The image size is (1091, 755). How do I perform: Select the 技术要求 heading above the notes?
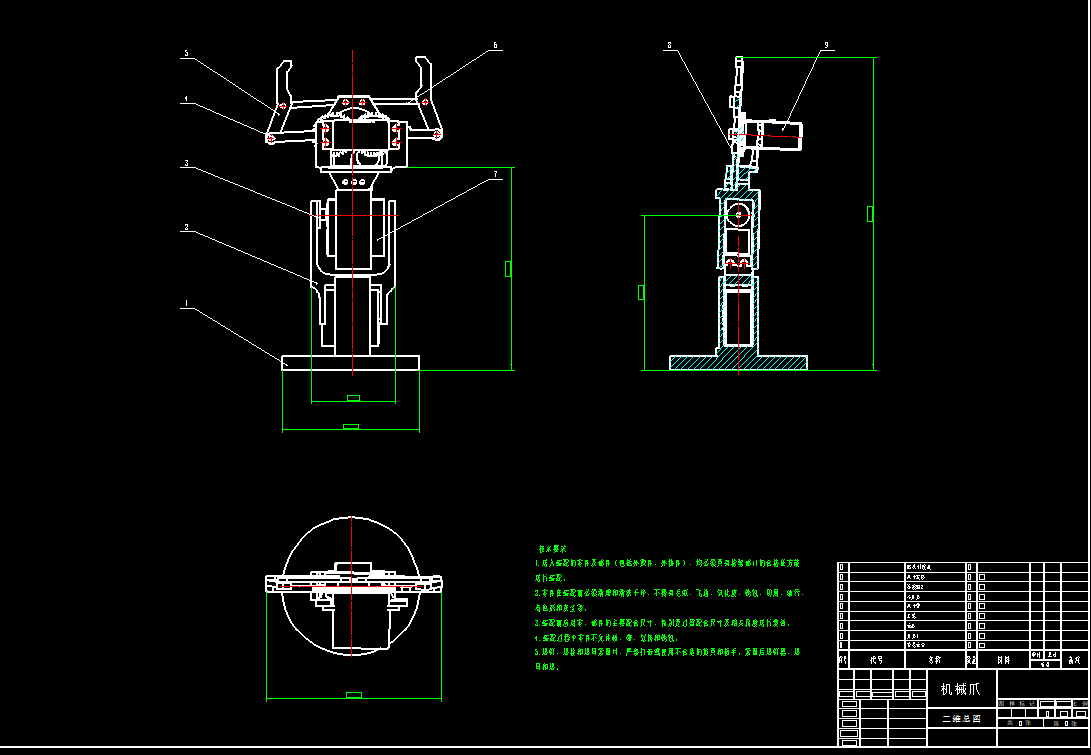[552, 549]
